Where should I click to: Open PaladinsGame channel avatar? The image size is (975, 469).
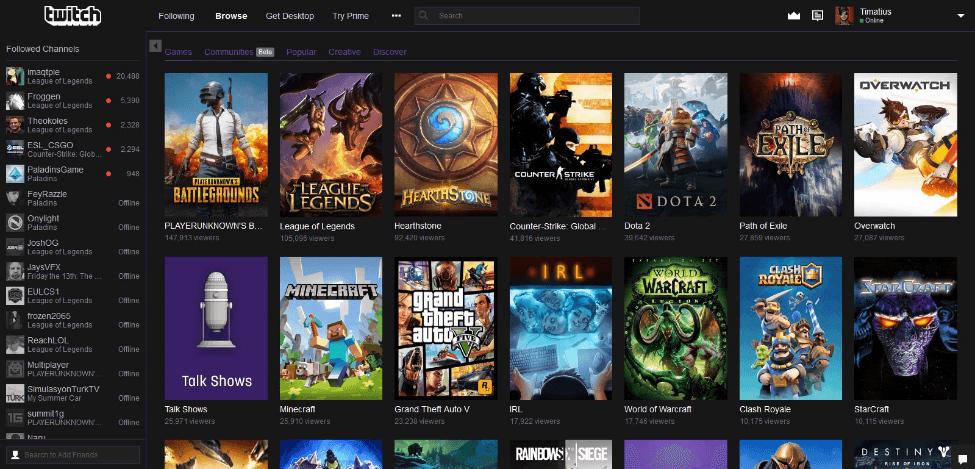click(x=15, y=174)
